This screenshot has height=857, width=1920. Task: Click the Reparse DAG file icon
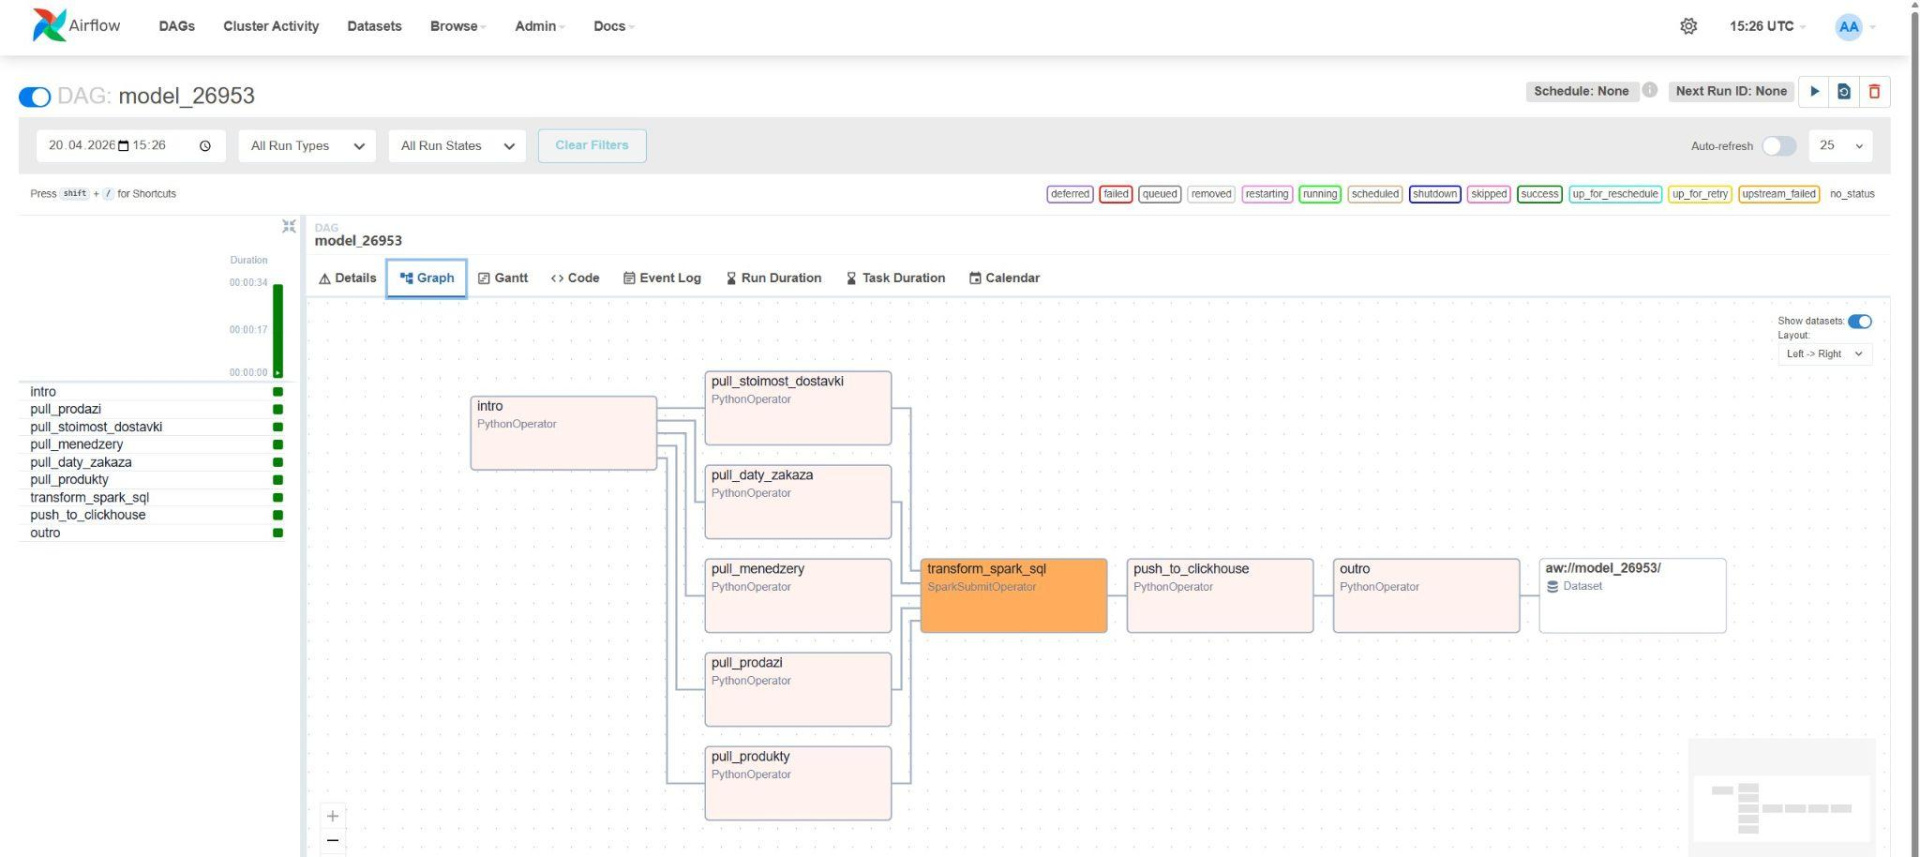[1844, 91]
